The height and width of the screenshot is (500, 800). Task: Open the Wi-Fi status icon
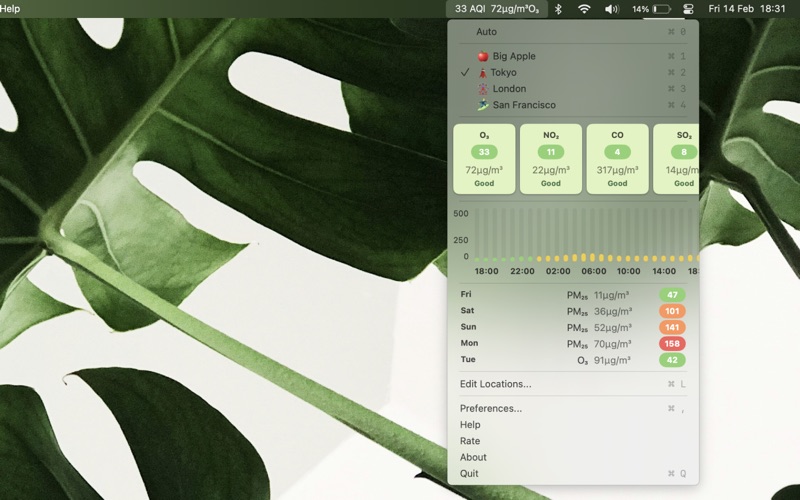click(x=584, y=9)
